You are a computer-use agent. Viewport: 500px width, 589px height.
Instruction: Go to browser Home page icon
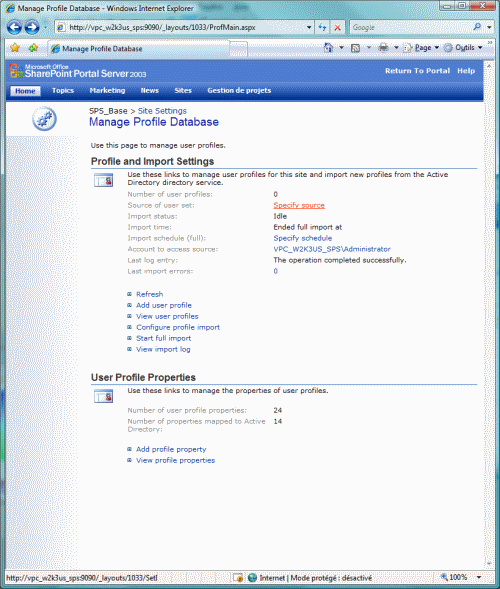pos(328,48)
